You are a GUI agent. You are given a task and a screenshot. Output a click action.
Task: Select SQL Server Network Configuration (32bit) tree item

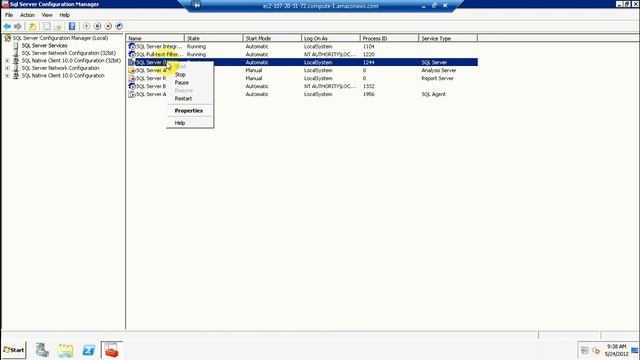[69, 53]
